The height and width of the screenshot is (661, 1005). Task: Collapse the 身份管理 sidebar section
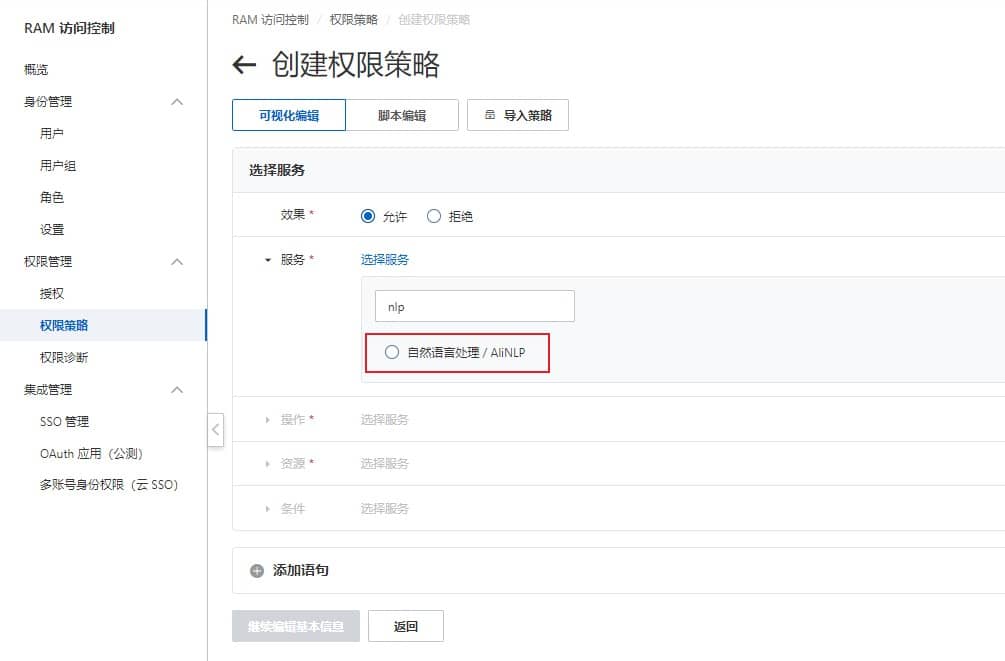tap(177, 102)
